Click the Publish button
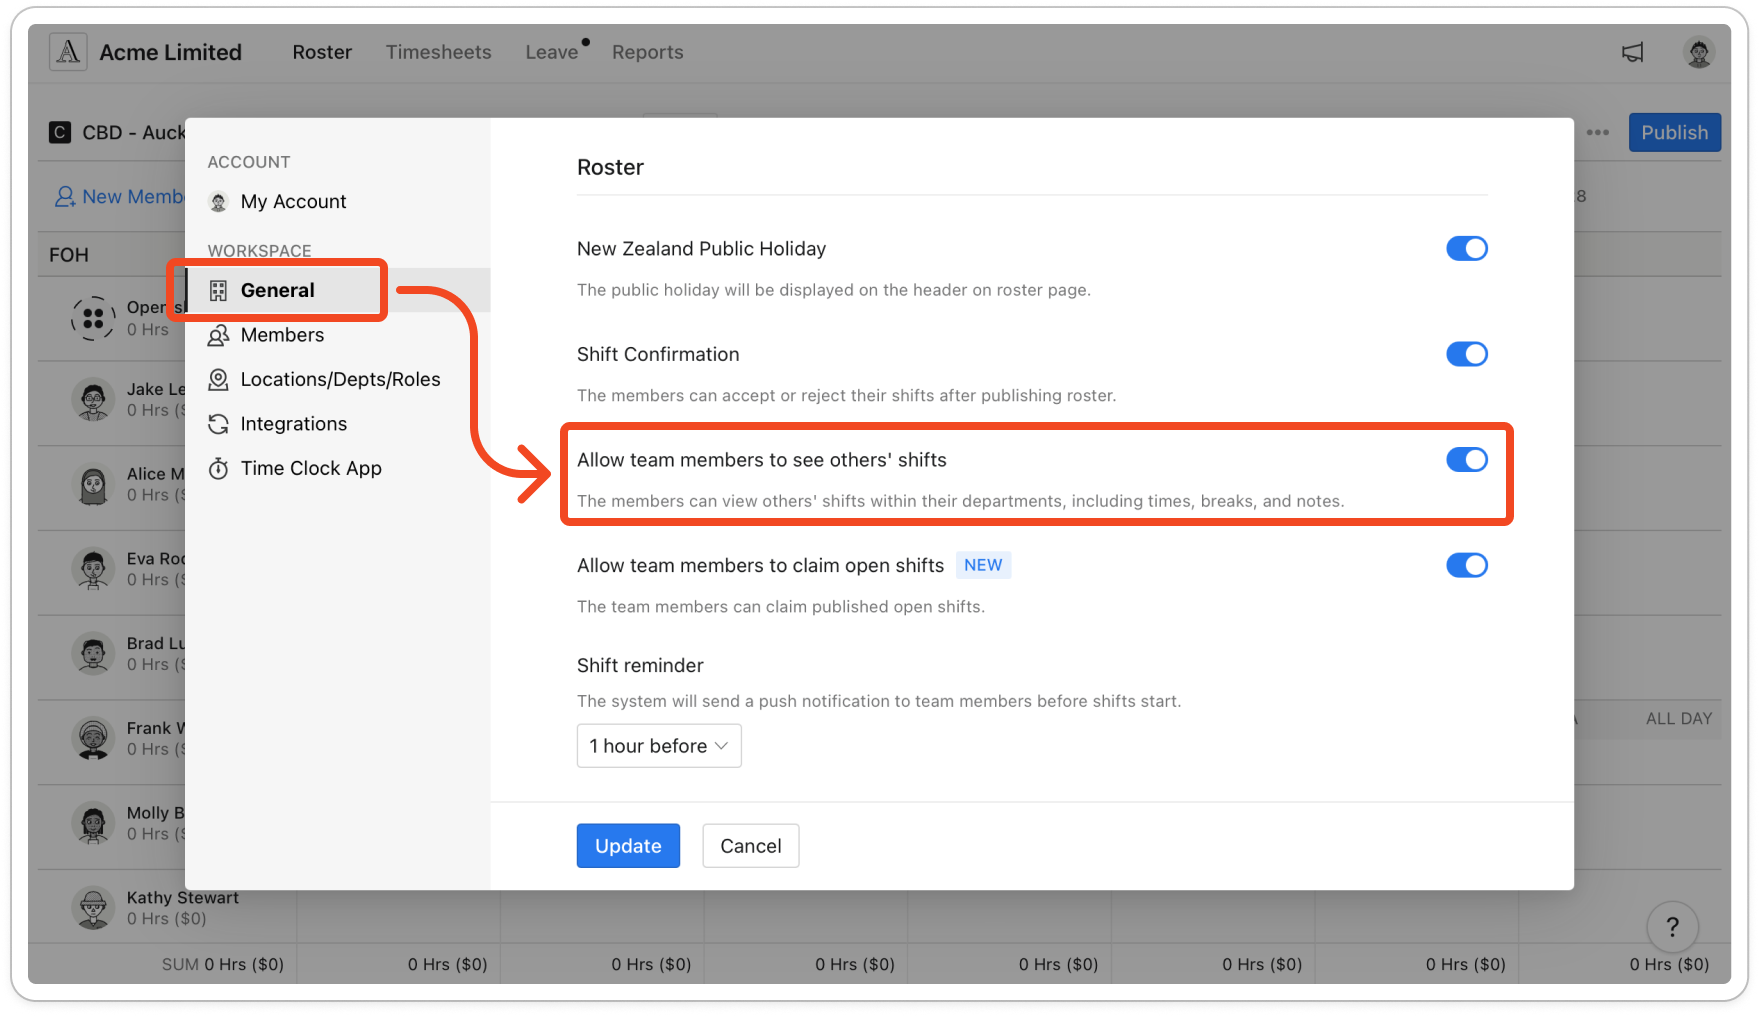The width and height of the screenshot is (1760, 1016). [1675, 132]
